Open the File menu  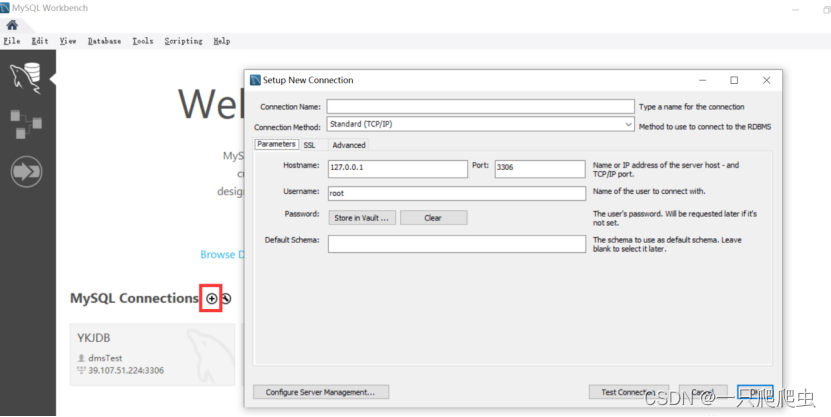[x=12, y=41]
